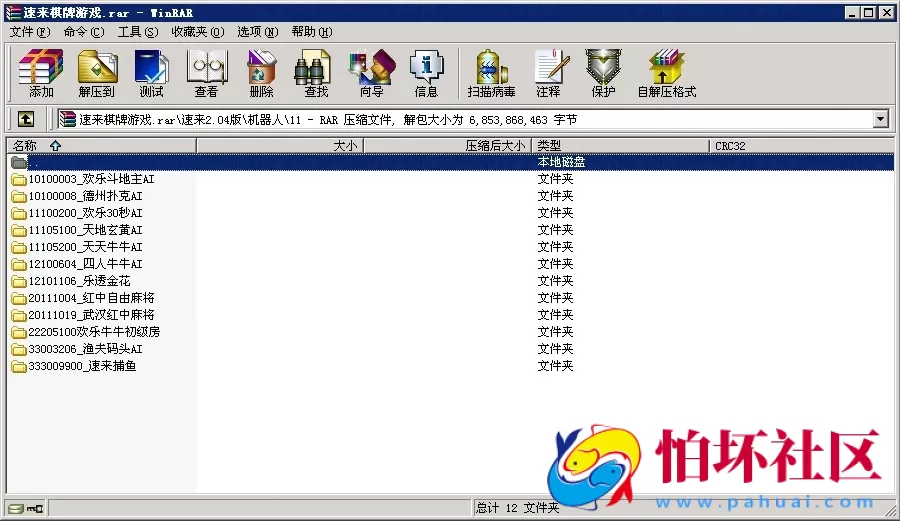This screenshot has height=521, width=900.
Task: Click the status bar total '总计 12 文件夹'
Action: (x=518, y=508)
